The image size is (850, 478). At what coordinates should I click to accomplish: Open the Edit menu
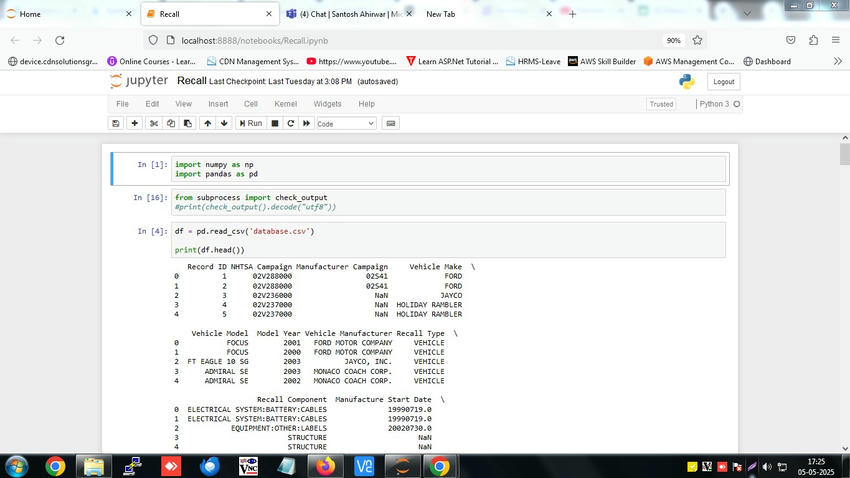click(152, 104)
